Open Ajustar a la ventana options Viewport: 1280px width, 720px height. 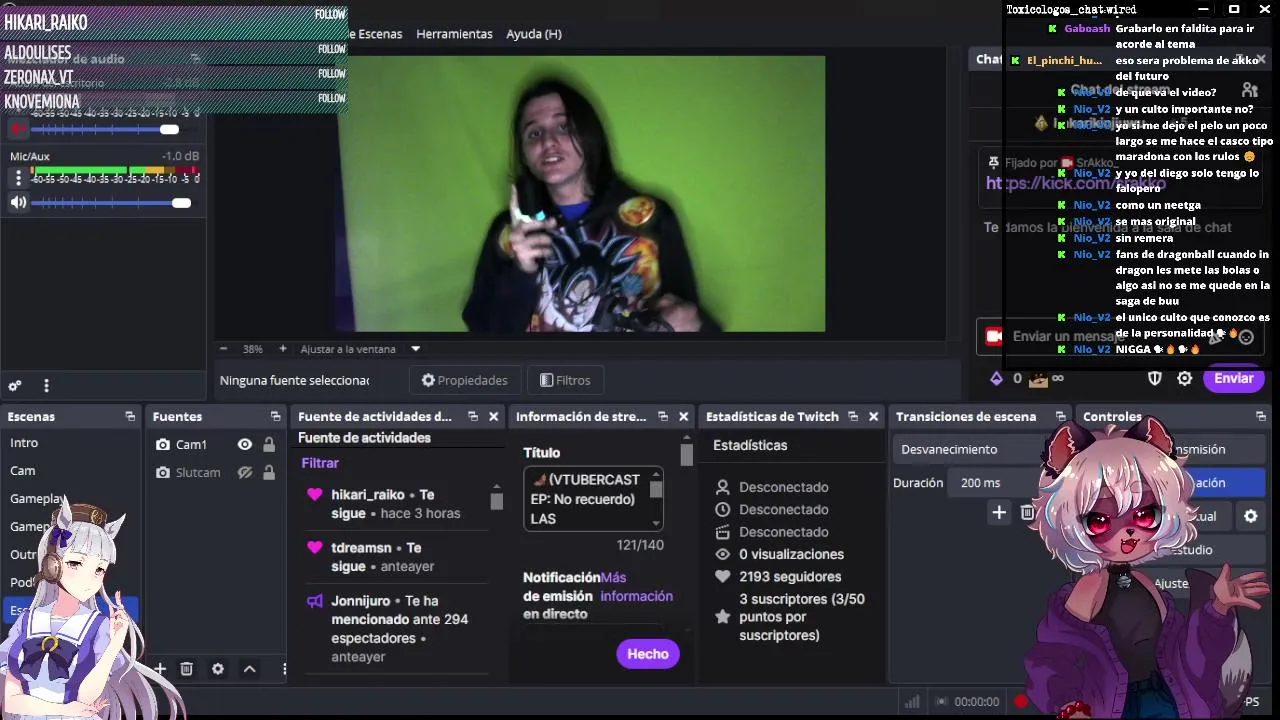pyautogui.click(x=348, y=349)
